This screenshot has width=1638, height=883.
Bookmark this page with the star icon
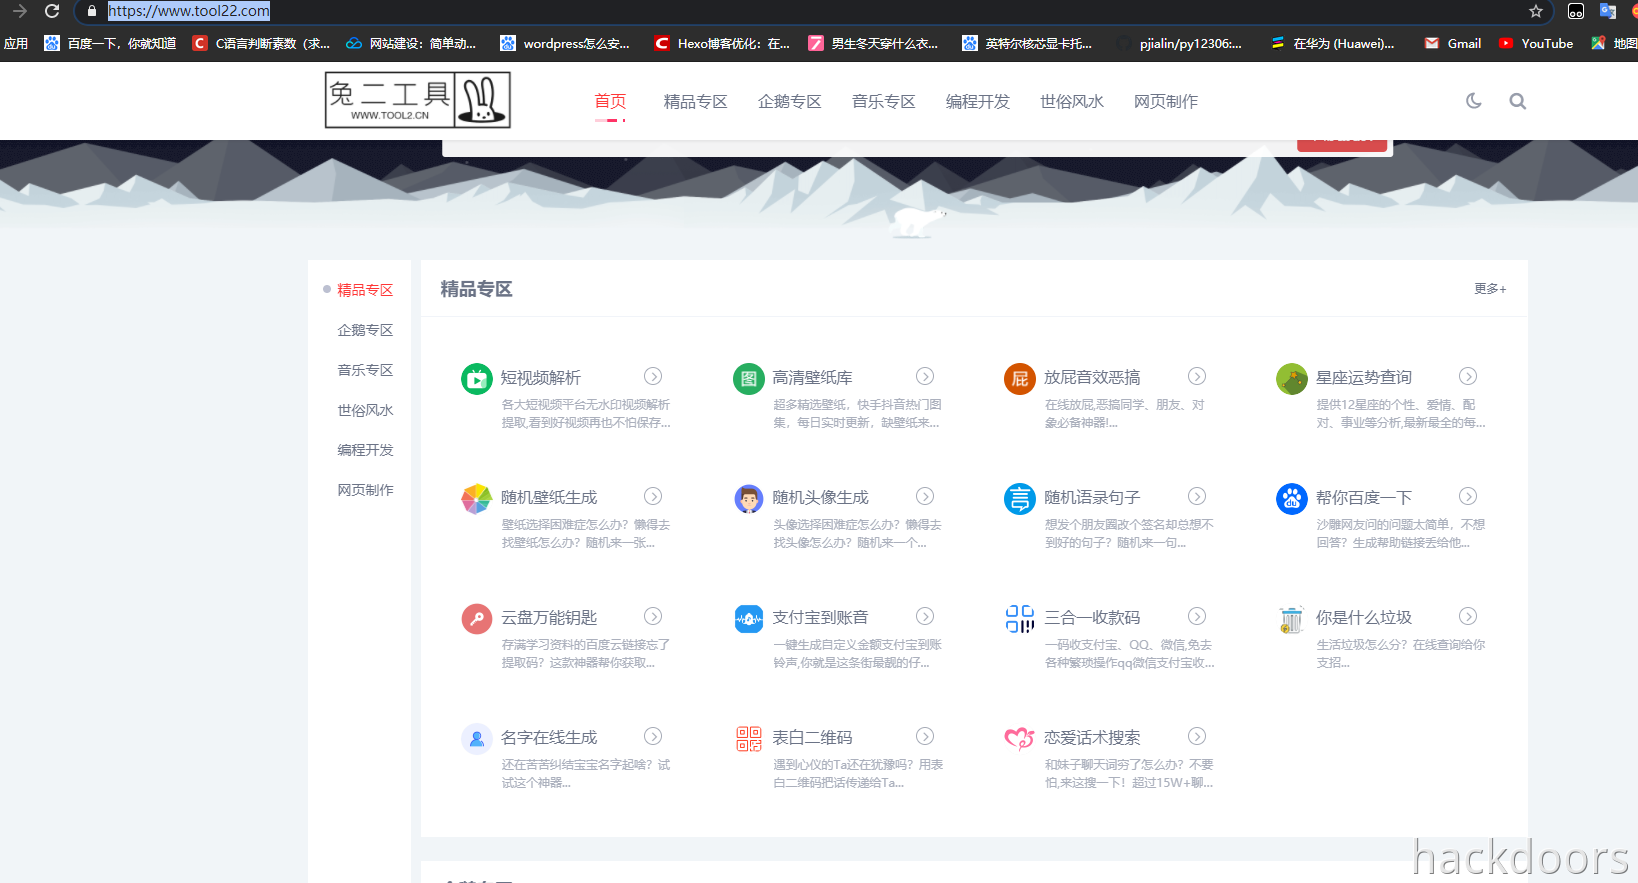(x=1536, y=11)
